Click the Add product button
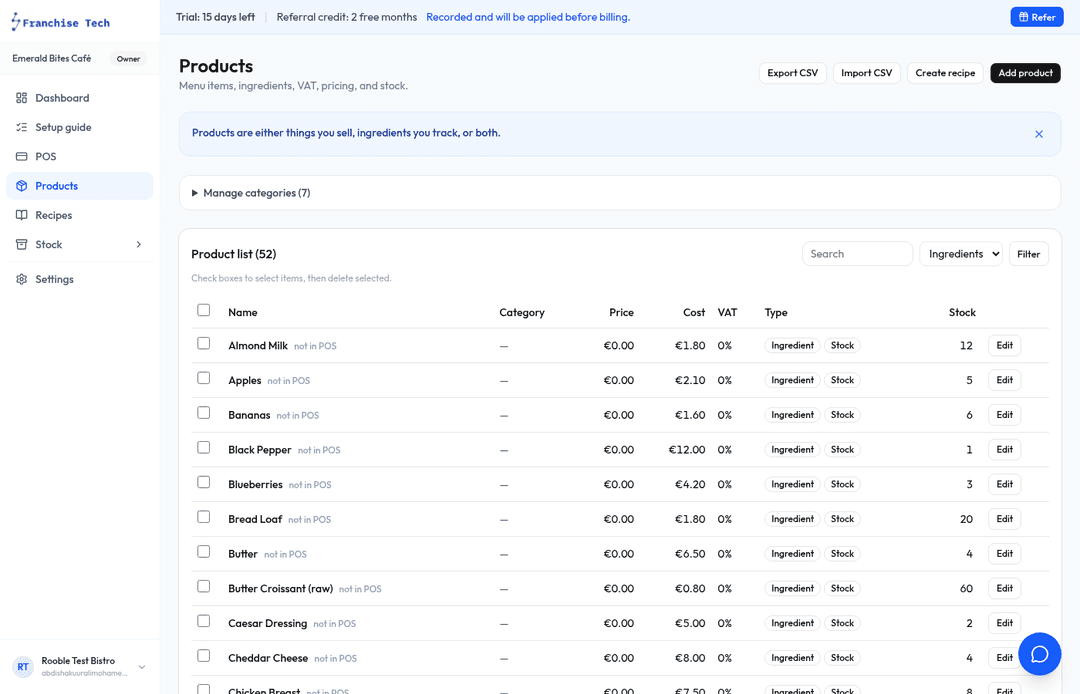1080x694 pixels. click(x=1025, y=73)
